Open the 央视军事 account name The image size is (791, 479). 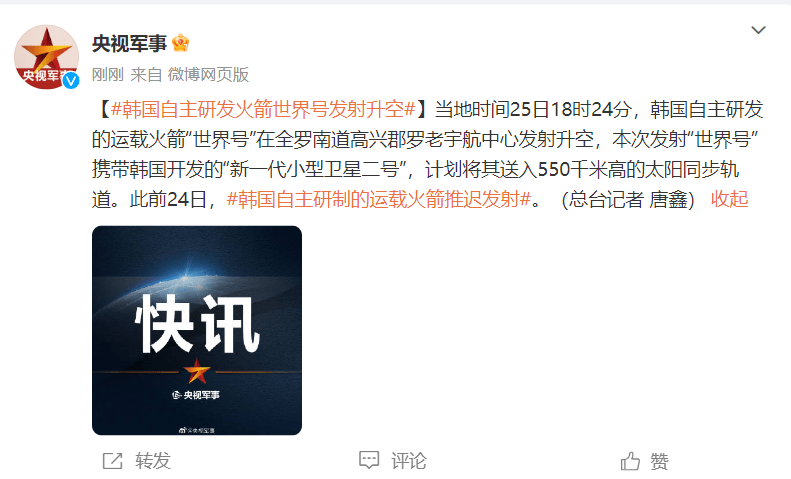click(129, 44)
